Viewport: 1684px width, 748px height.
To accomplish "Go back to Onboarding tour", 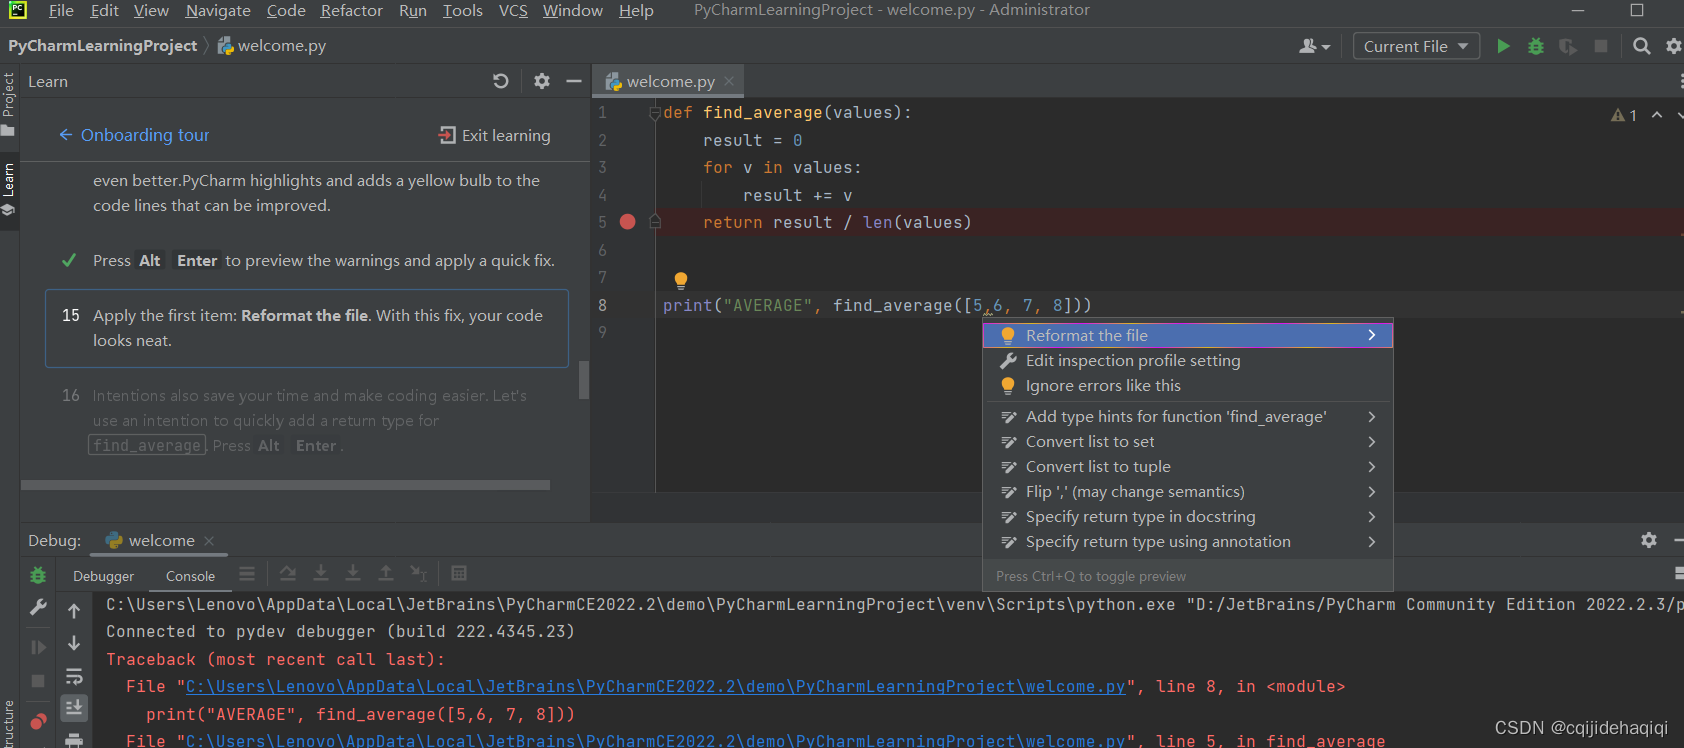I will [134, 135].
